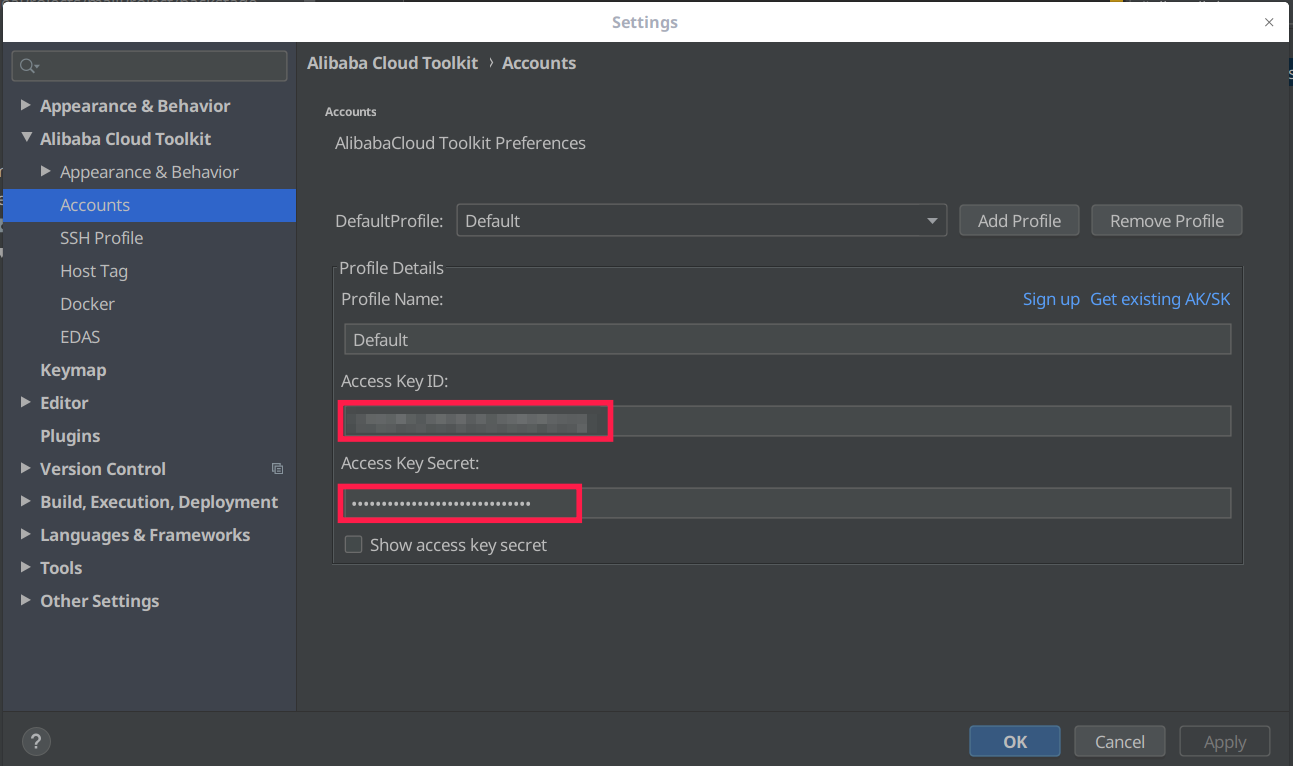Expand the Tools settings node
Viewport: 1293px width, 766px height.
click(26, 568)
